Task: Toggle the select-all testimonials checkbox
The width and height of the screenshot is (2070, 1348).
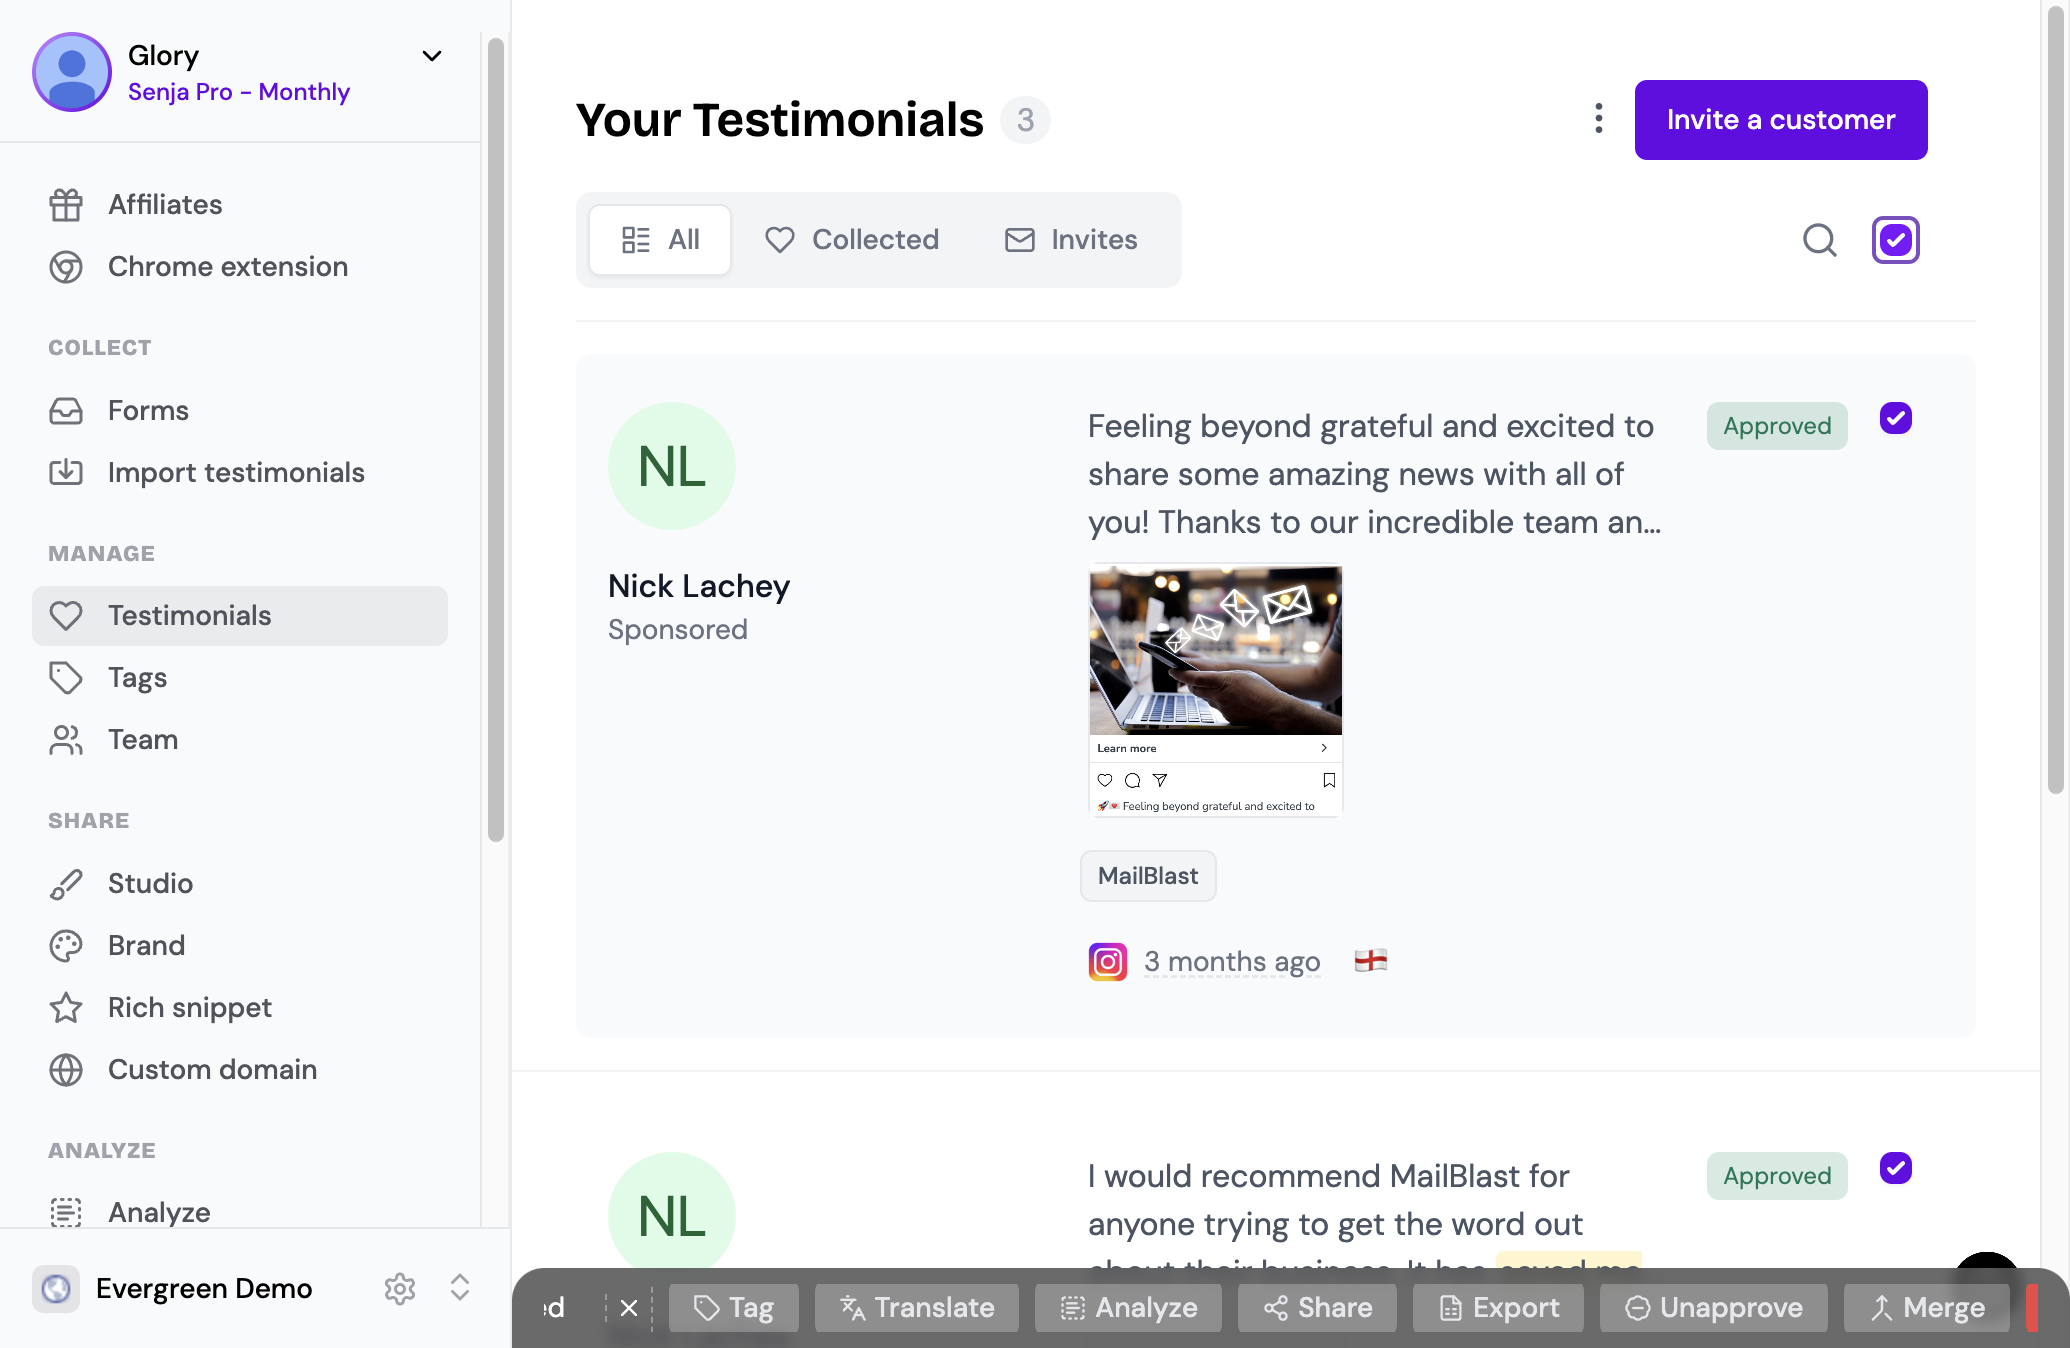Action: (1896, 240)
